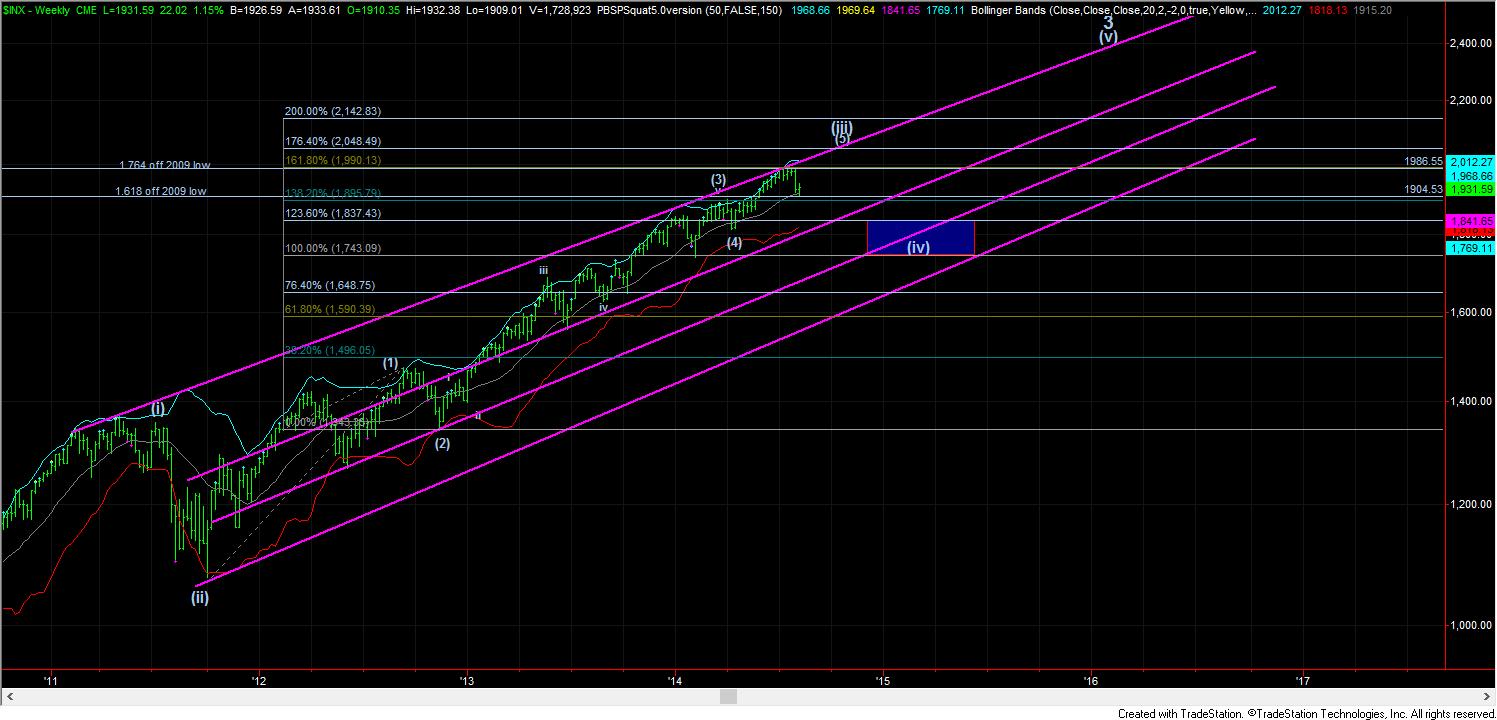
Task: Click the 1,400.00 price axis label
Action: pyautogui.click(x=1469, y=401)
